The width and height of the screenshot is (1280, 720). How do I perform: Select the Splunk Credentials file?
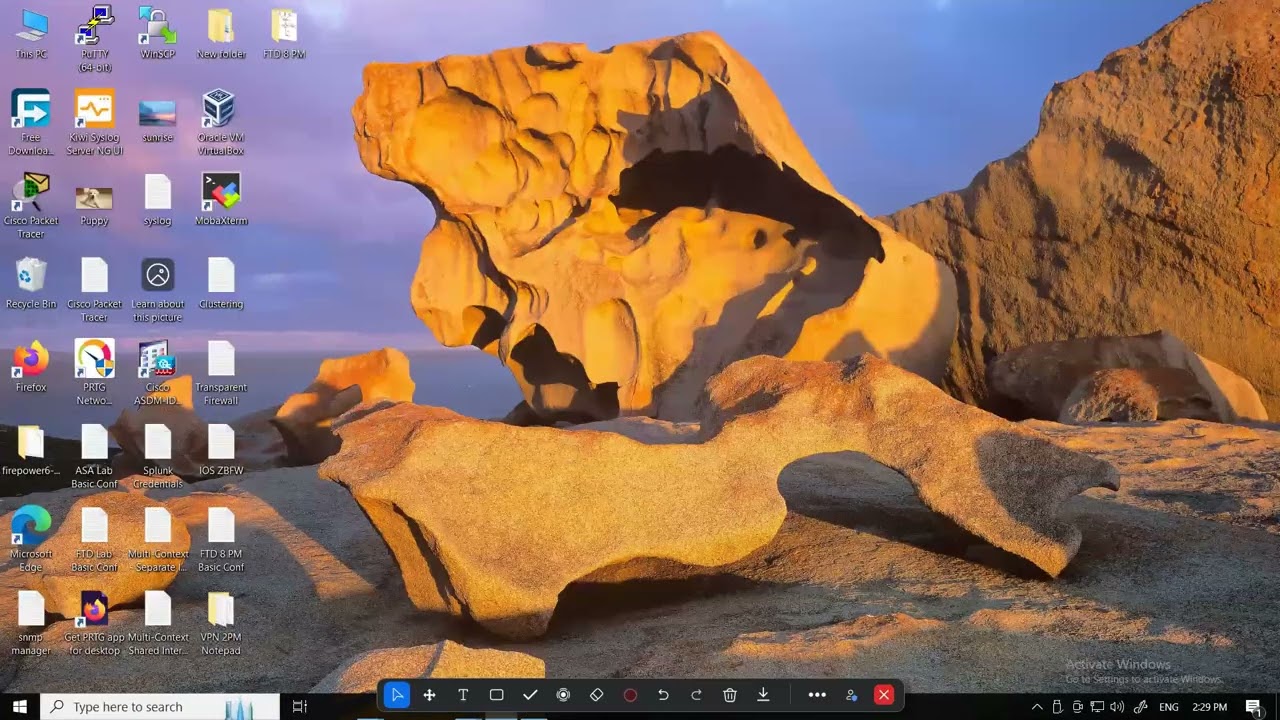point(158,457)
